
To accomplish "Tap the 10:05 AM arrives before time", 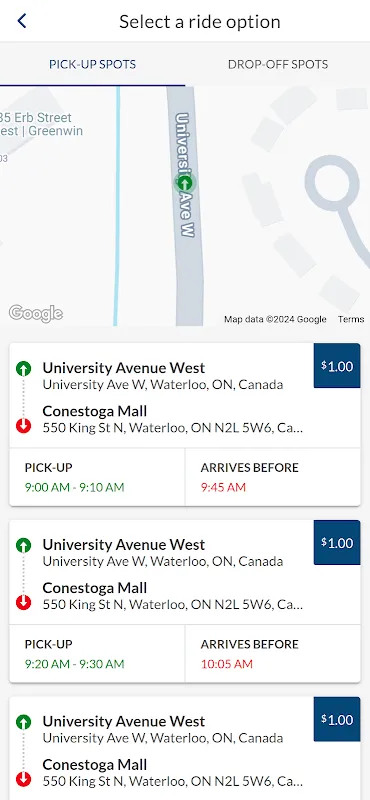I will [227, 664].
